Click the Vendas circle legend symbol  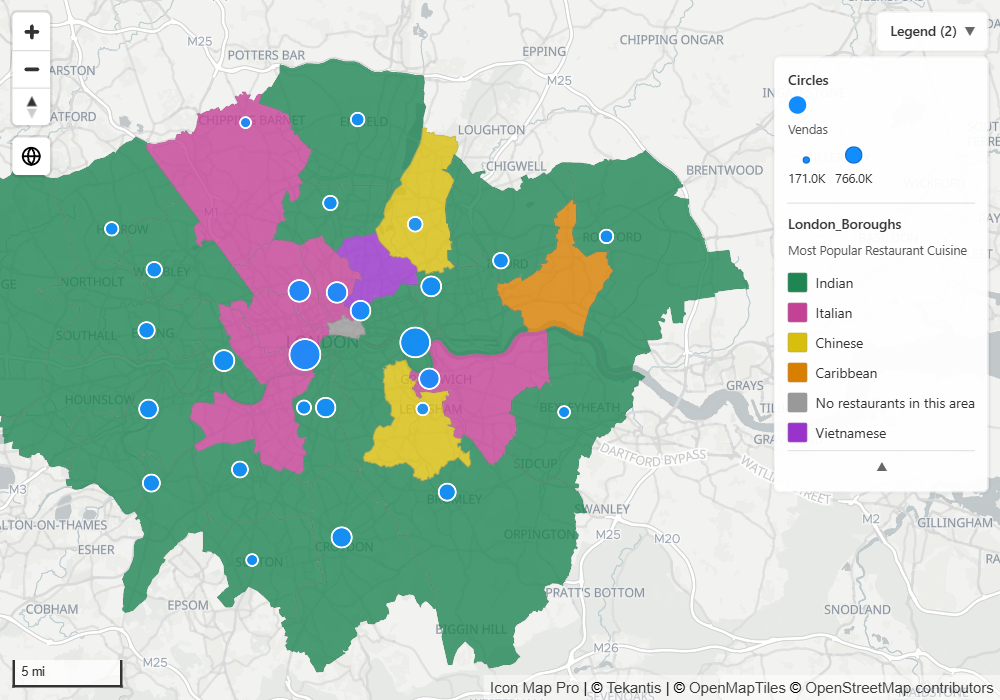click(797, 105)
